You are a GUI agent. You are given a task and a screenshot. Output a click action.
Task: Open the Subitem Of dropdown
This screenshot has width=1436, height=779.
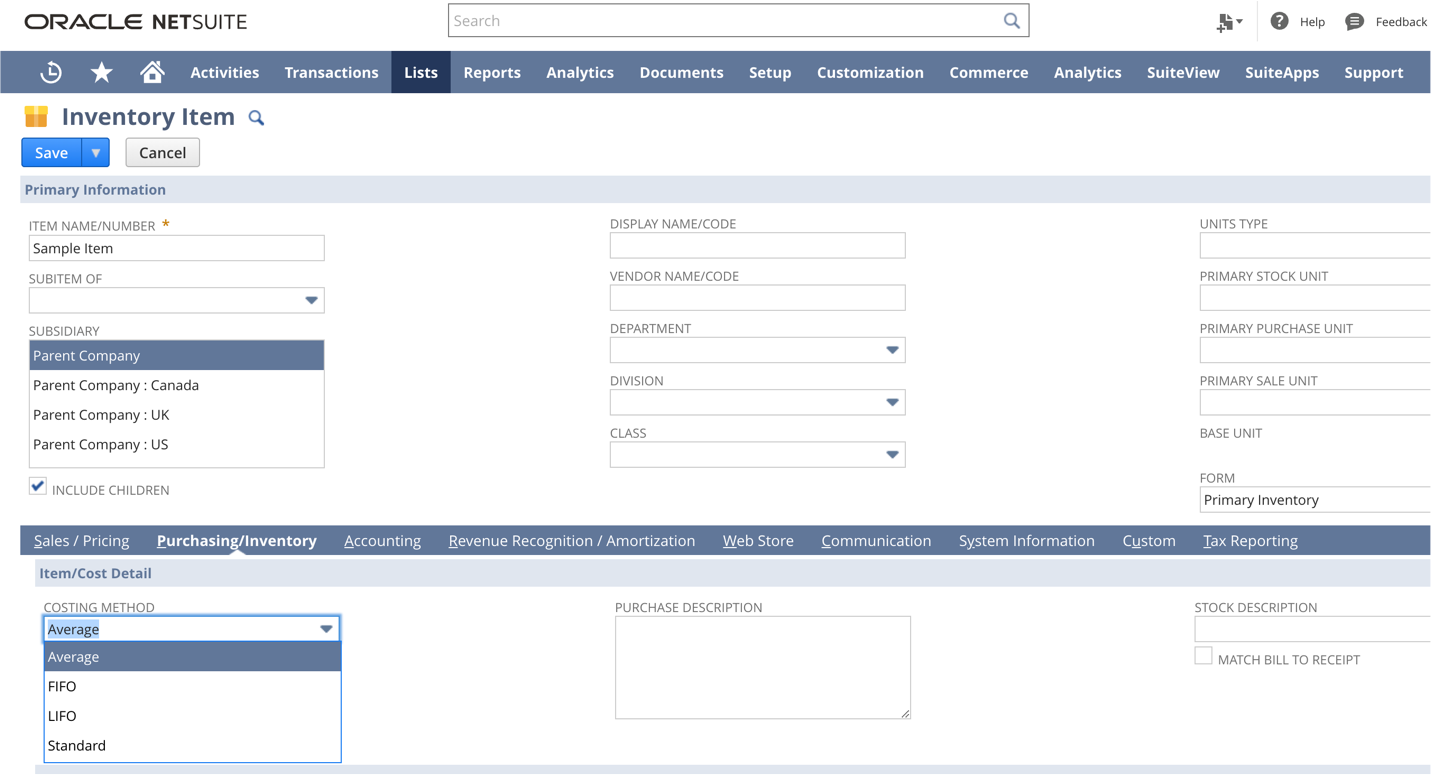(311, 300)
